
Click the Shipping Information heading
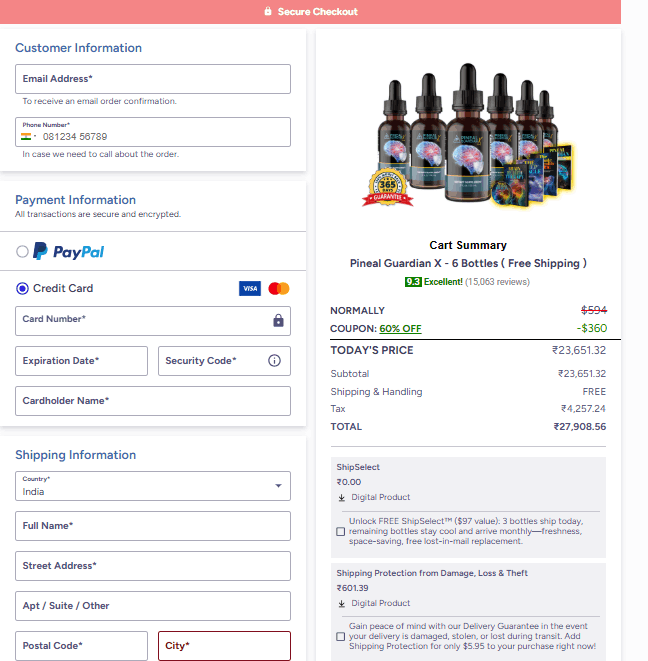point(75,454)
